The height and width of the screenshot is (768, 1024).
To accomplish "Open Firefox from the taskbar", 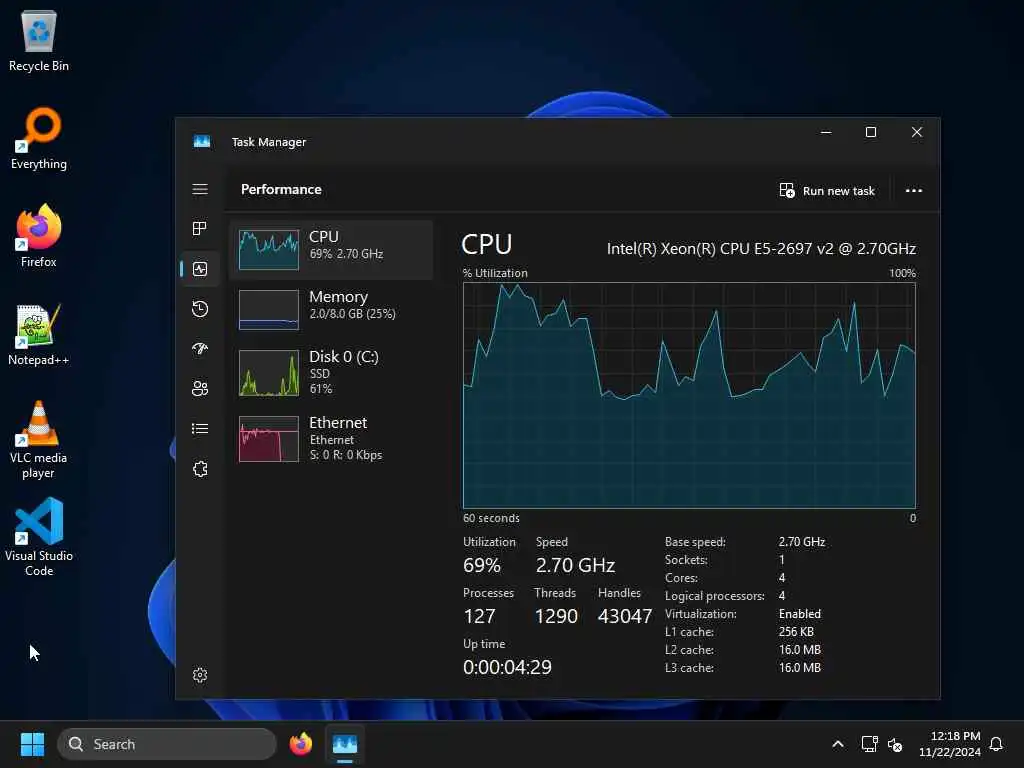I will point(300,744).
